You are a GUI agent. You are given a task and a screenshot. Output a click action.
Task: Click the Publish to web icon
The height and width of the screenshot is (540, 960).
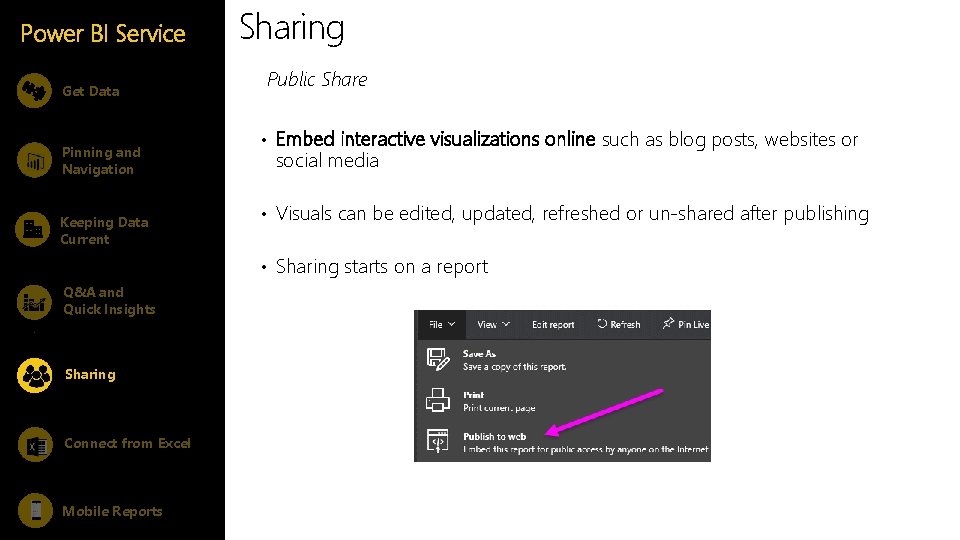[x=438, y=441]
